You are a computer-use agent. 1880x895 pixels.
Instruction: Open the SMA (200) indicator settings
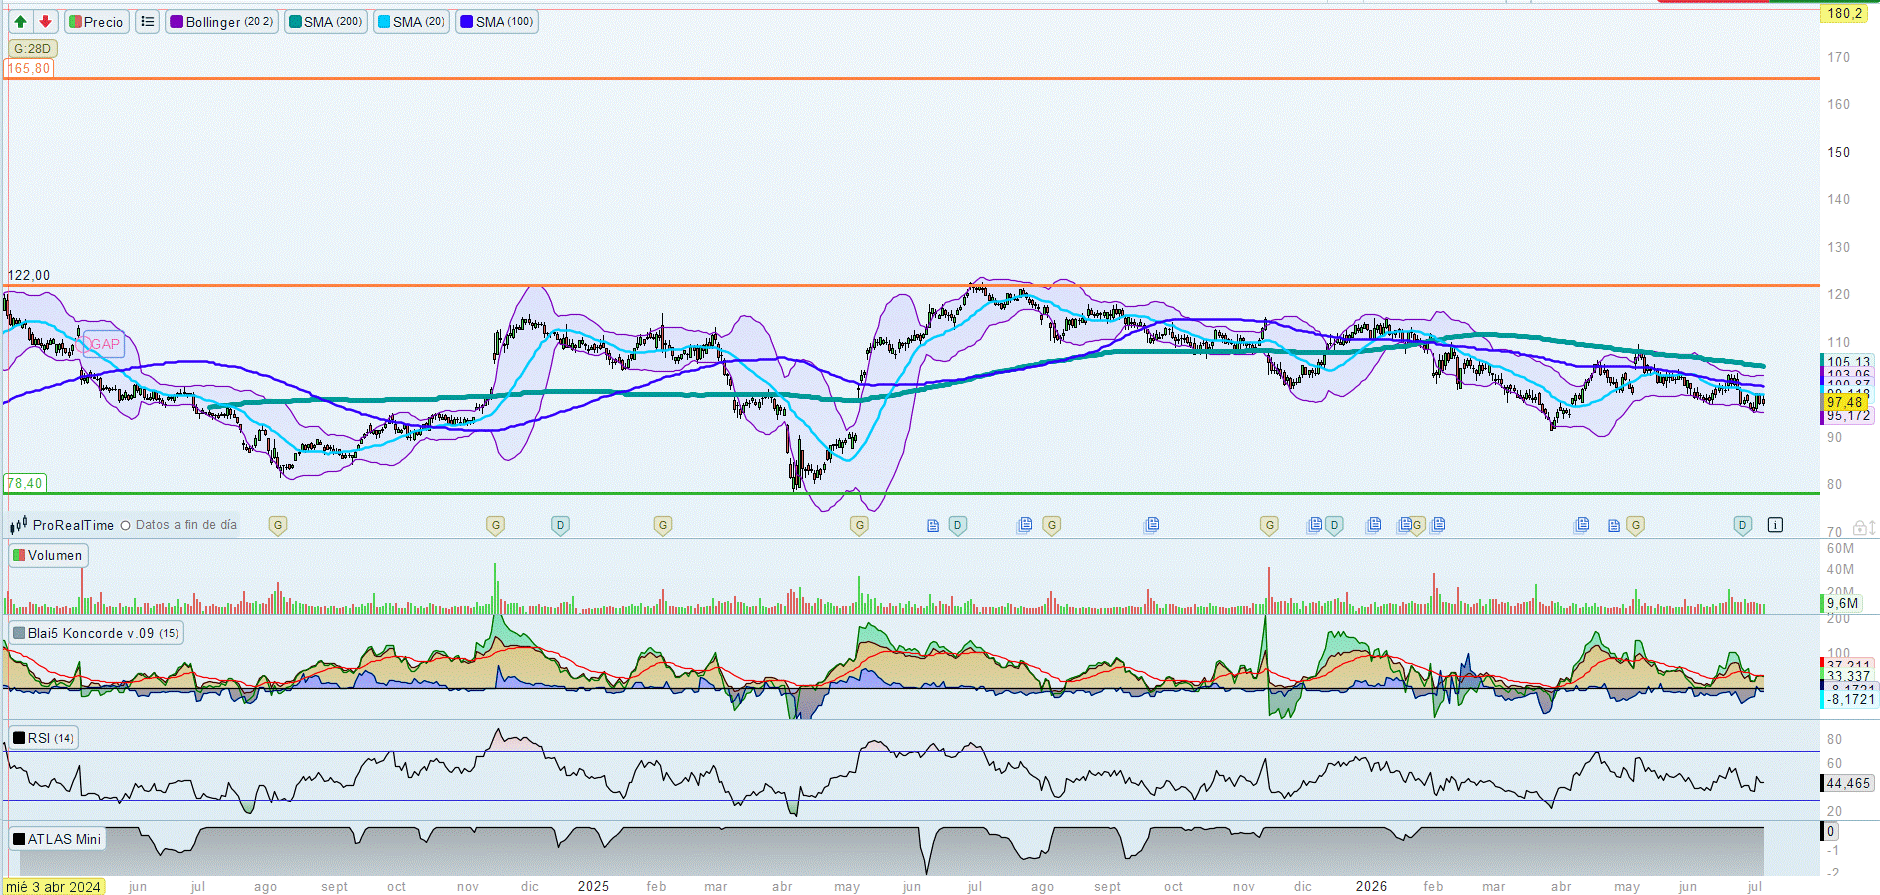(326, 21)
